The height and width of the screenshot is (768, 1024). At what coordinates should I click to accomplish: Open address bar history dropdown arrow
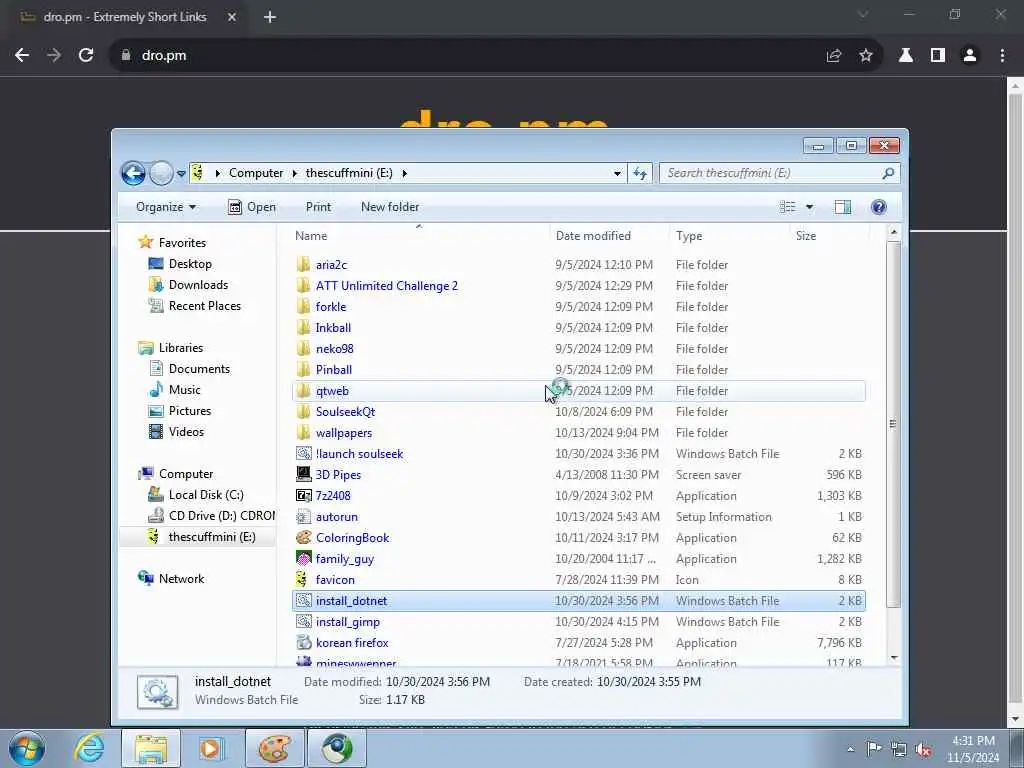[x=617, y=173]
